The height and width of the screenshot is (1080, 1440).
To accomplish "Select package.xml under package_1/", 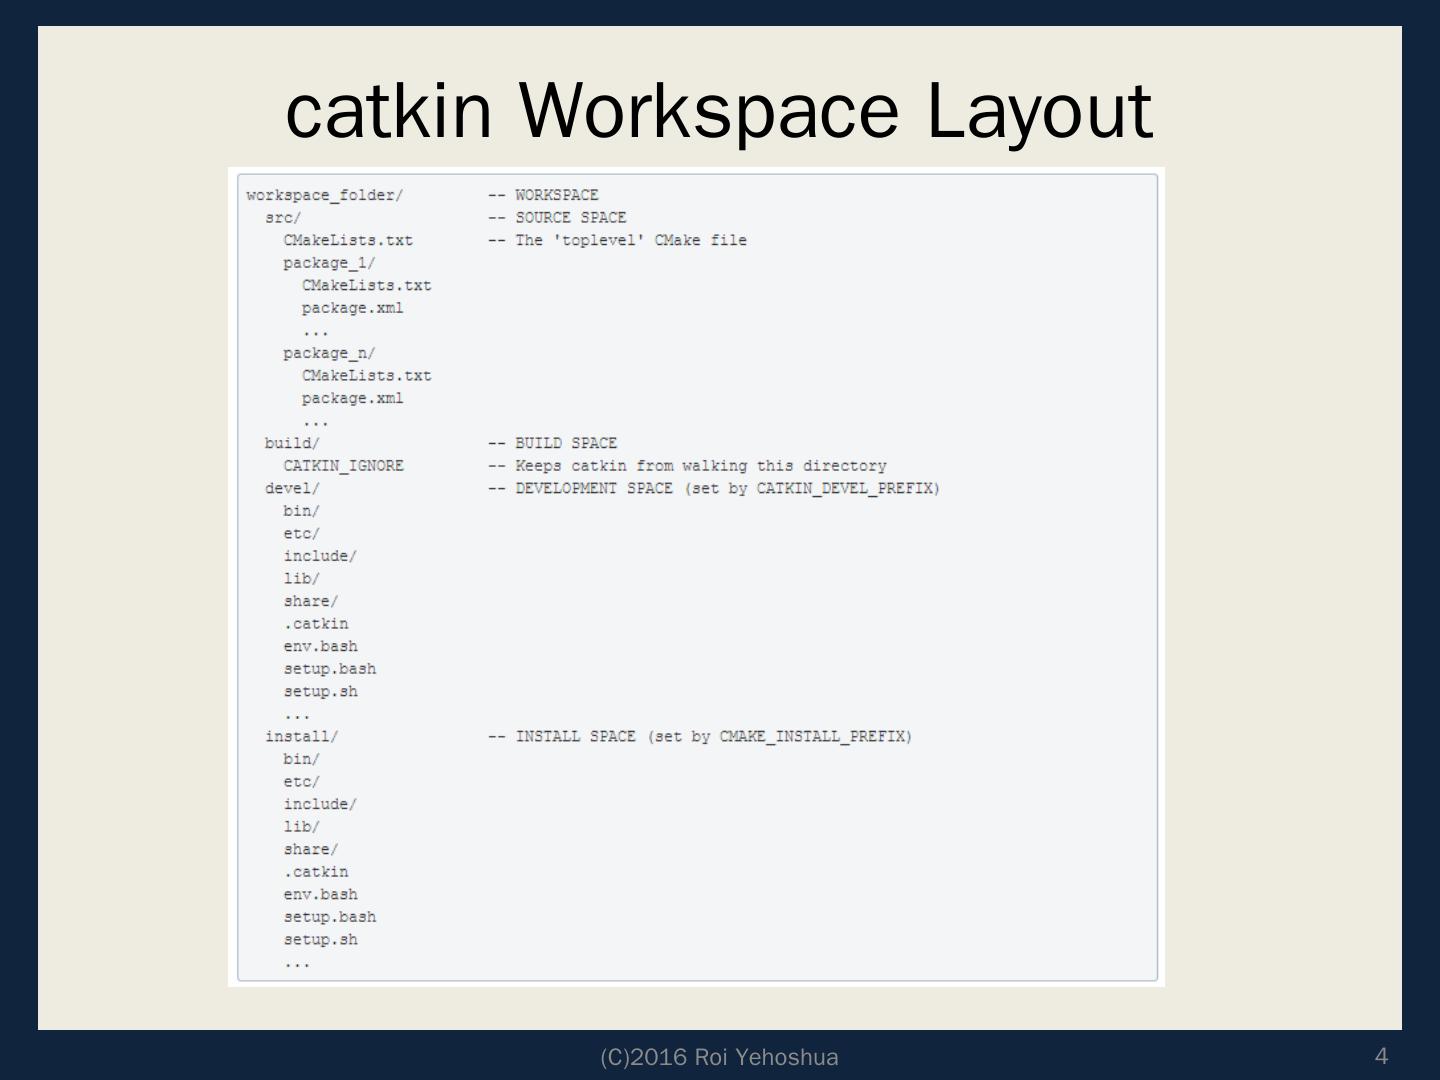I will (352, 308).
